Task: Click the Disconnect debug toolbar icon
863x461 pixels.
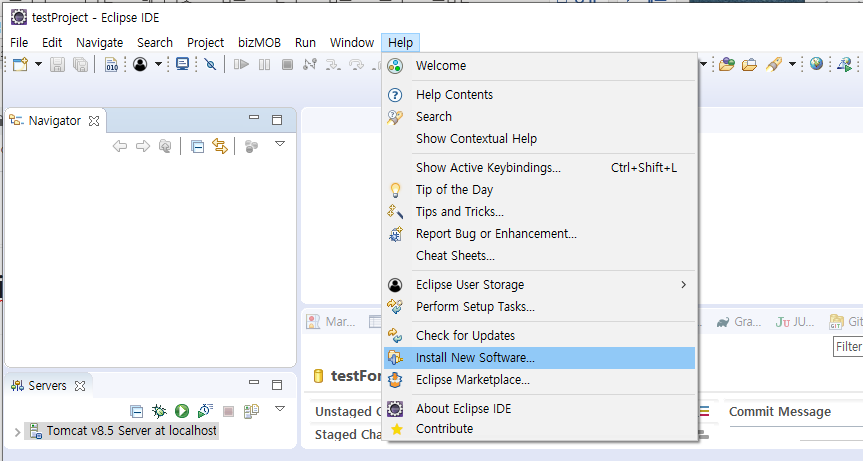Action: (310, 64)
